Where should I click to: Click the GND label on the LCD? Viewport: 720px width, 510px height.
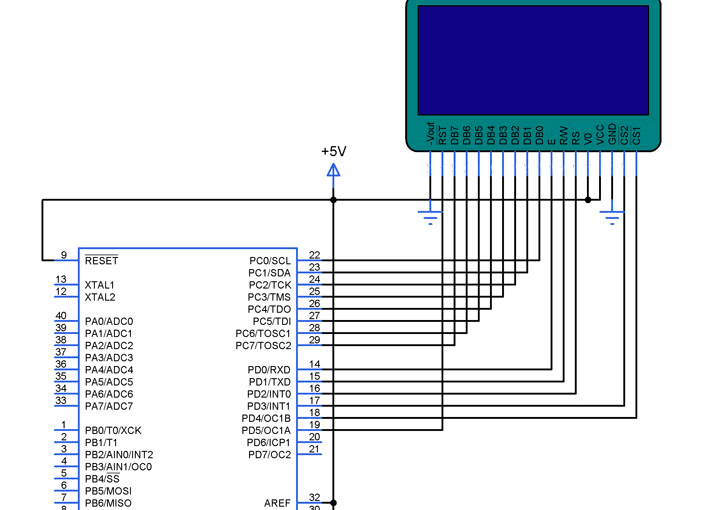coord(612,134)
